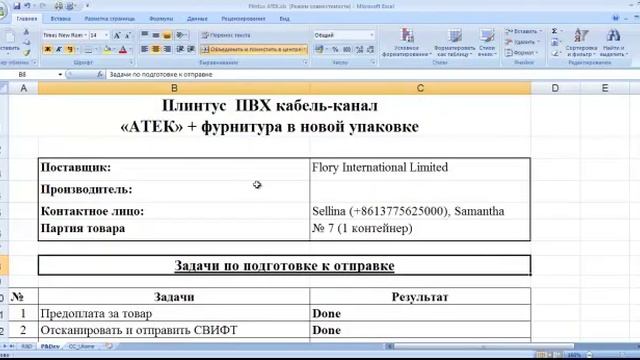Switch to the Вставка ribbon tab
This screenshot has height=360, width=640.
tap(60, 19)
